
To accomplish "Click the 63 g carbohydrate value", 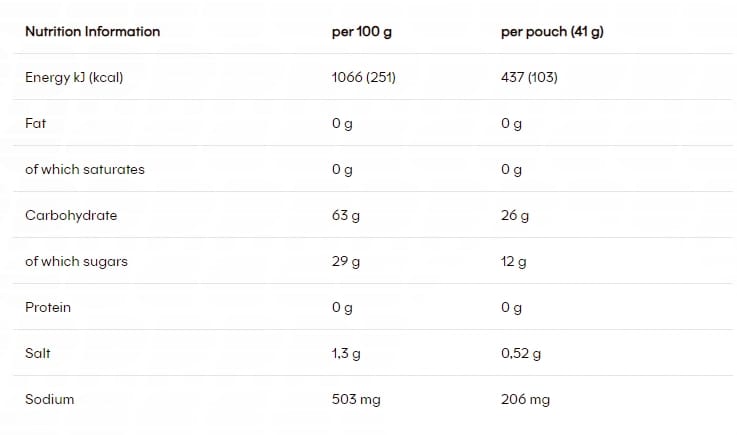I will pos(345,215).
